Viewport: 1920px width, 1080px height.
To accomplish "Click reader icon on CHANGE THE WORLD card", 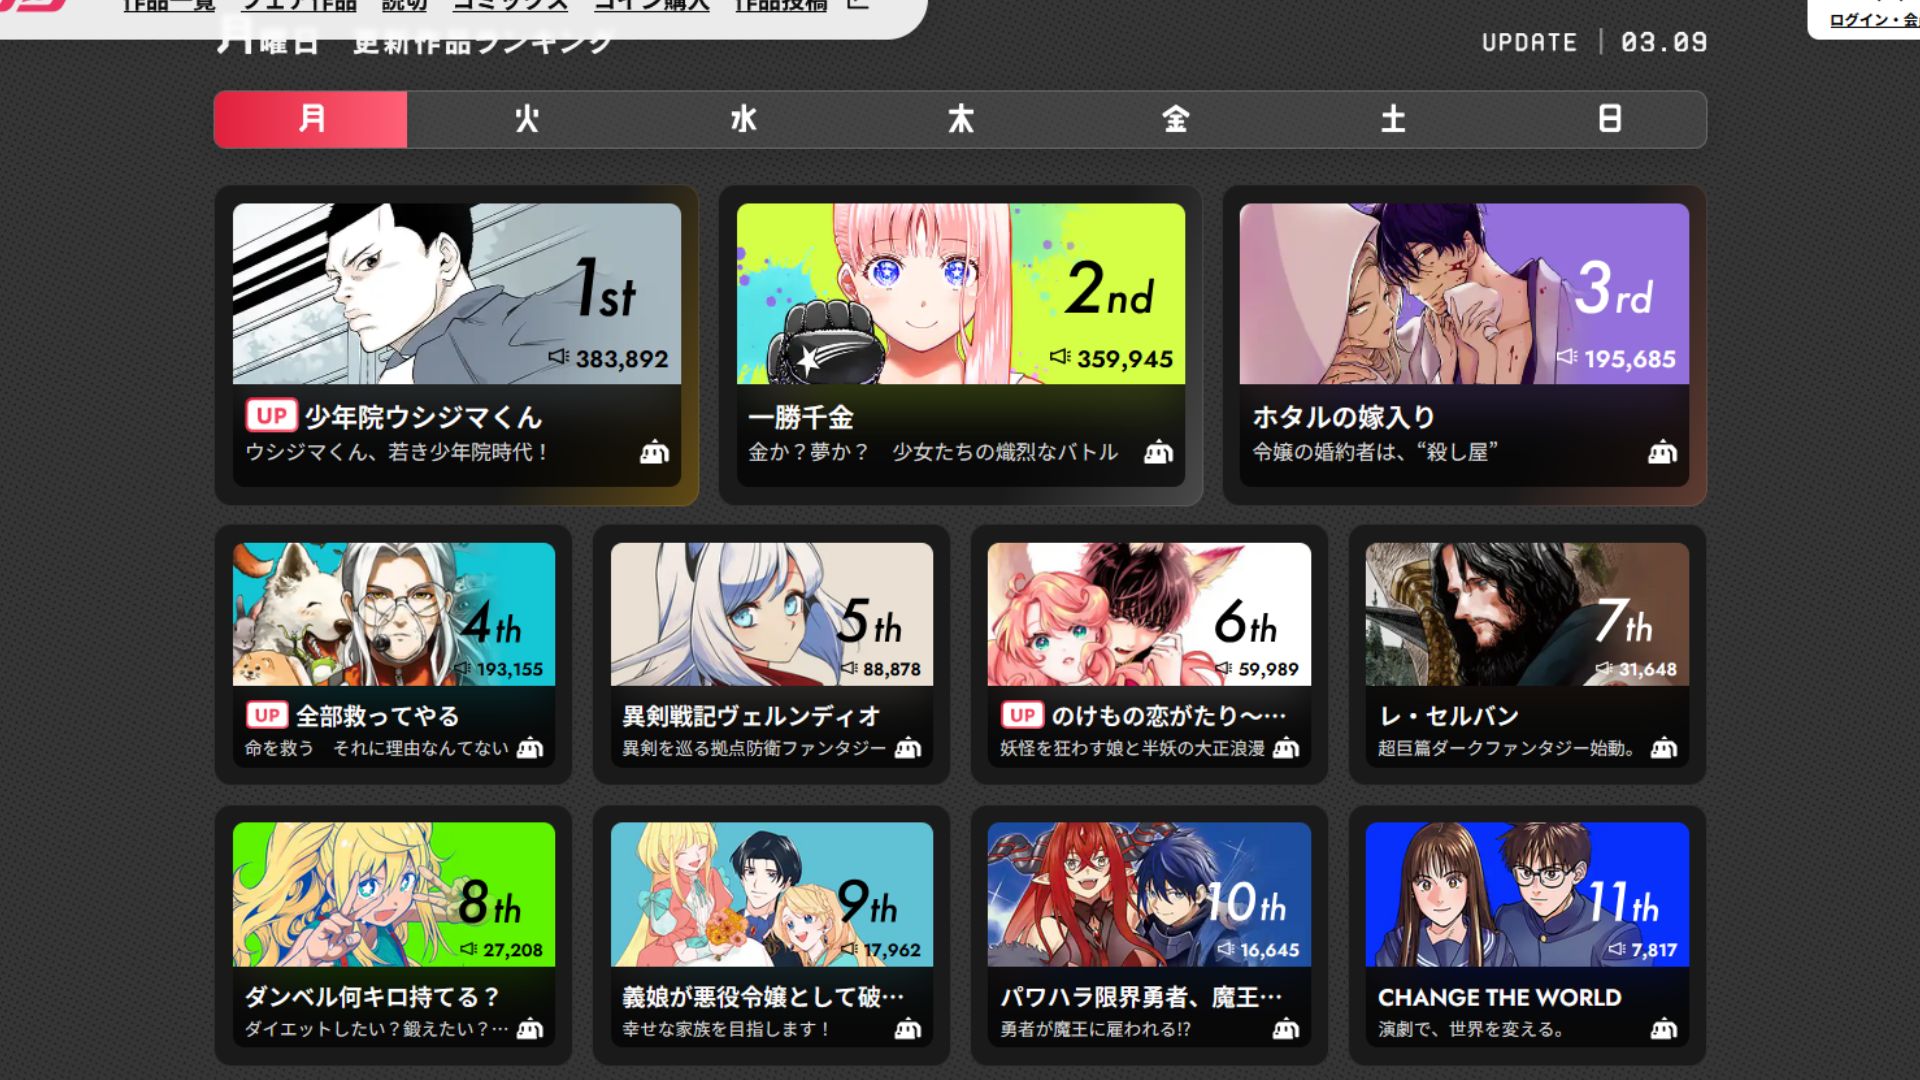I will coord(1663,1028).
